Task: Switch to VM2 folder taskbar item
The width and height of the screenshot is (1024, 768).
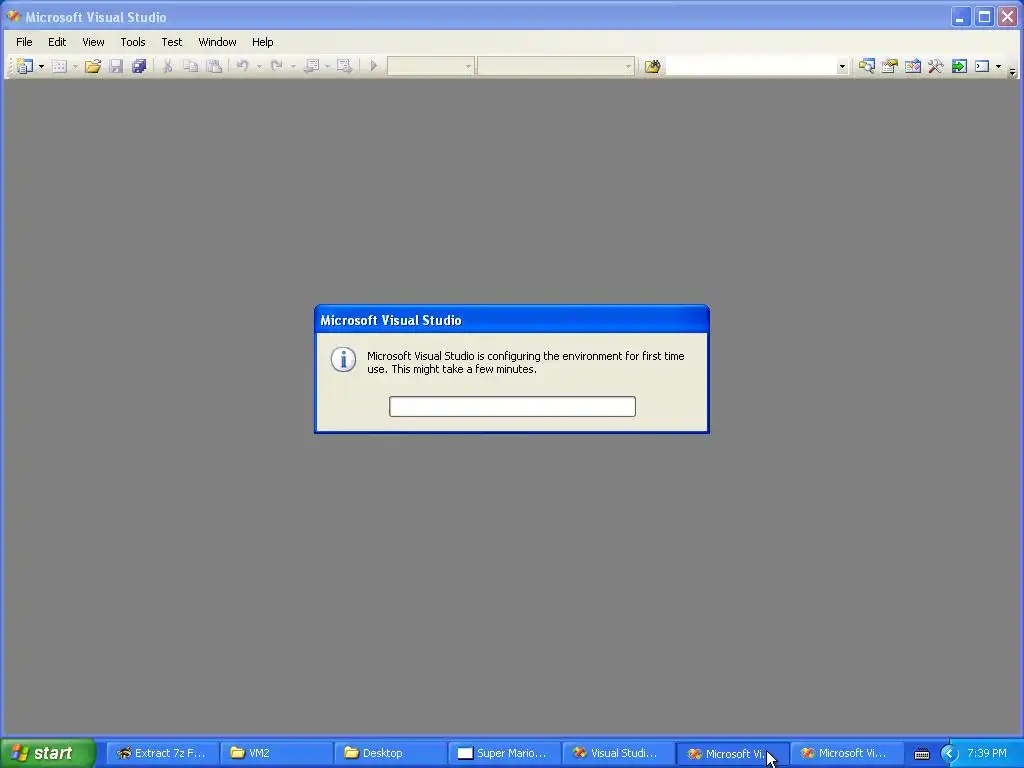Action: (277, 753)
